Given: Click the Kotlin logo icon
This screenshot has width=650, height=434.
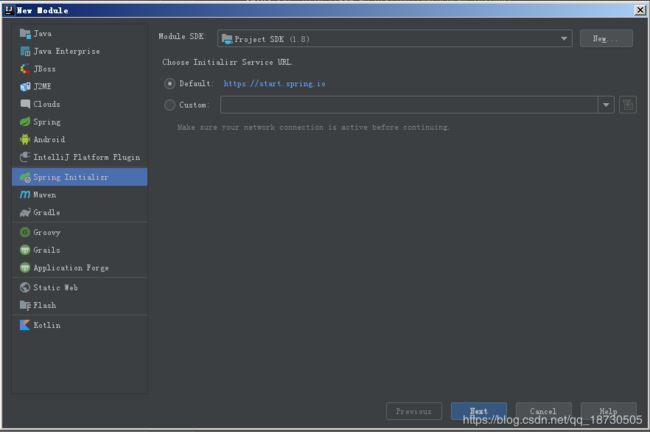Looking at the screenshot, I should (25, 325).
